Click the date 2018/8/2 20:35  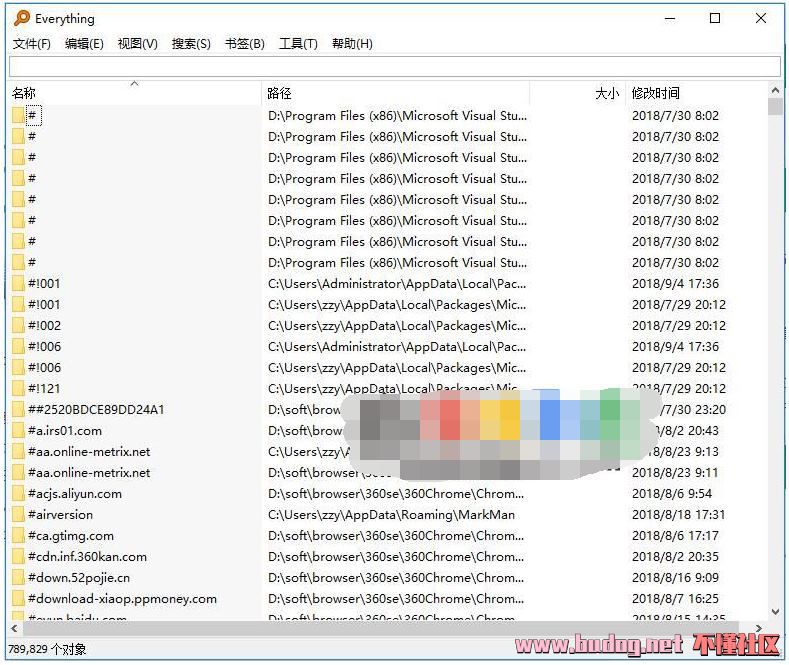tap(675, 557)
